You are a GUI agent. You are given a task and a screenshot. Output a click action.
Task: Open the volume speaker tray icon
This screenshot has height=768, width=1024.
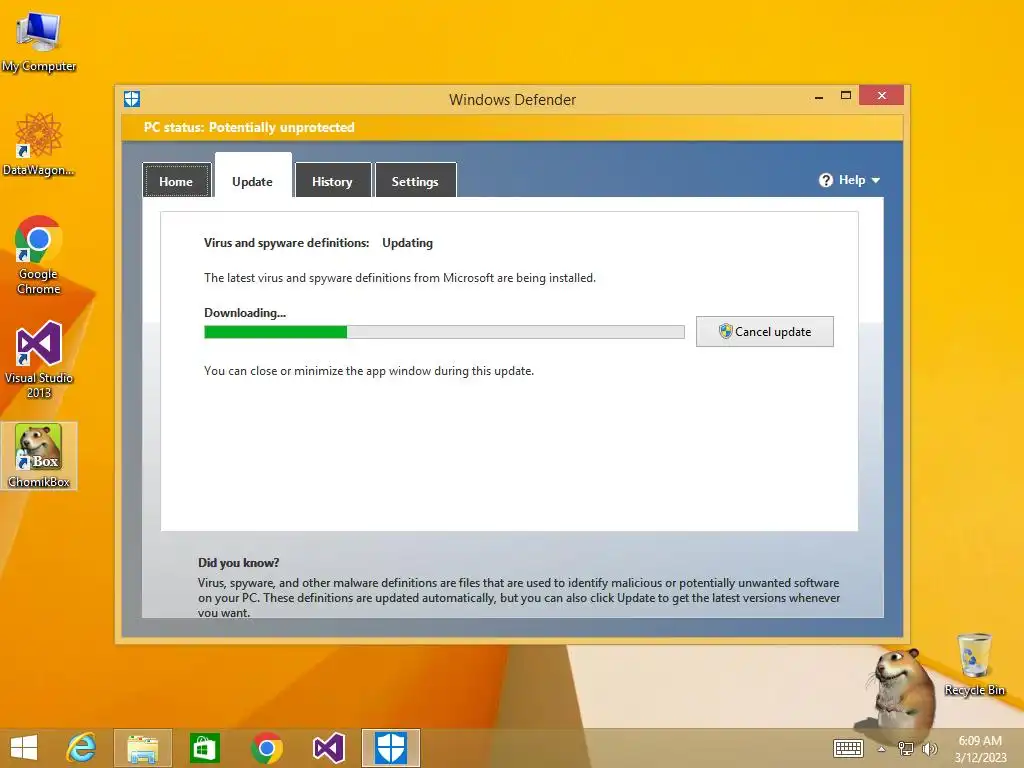click(929, 748)
